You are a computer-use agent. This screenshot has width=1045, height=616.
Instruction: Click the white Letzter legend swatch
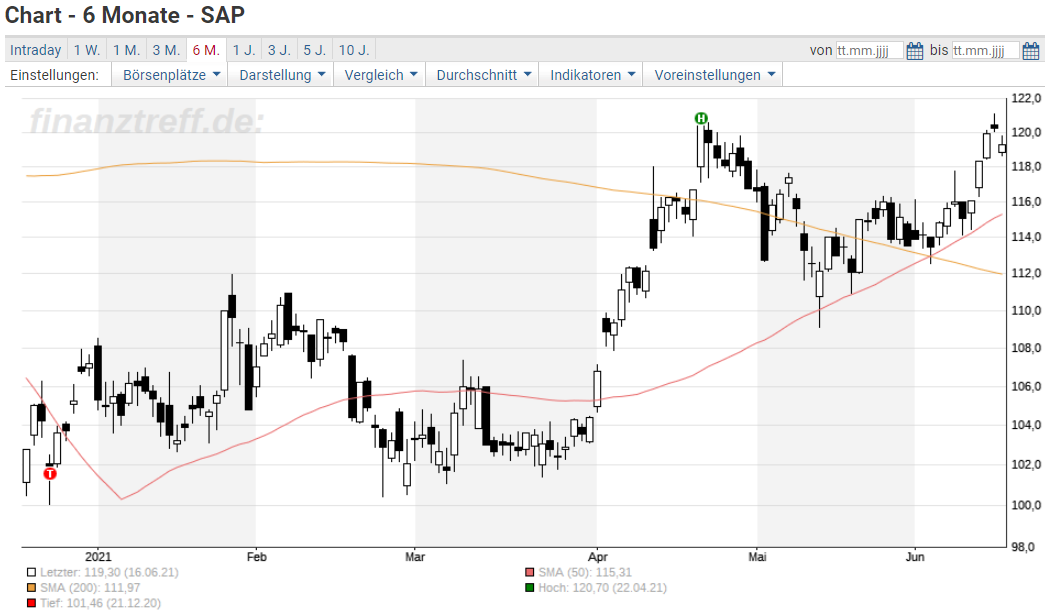(31, 573)
